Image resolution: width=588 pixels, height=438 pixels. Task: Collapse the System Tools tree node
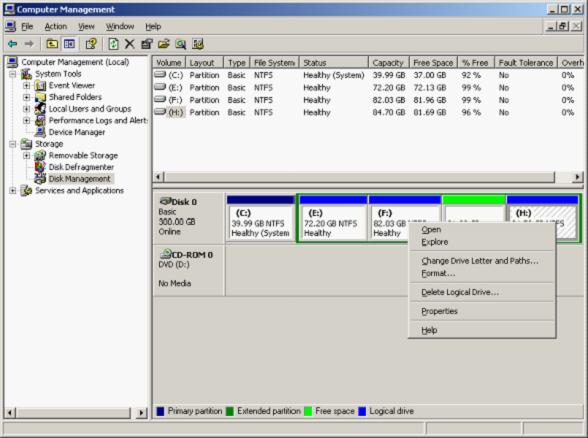tap(13, 74)
